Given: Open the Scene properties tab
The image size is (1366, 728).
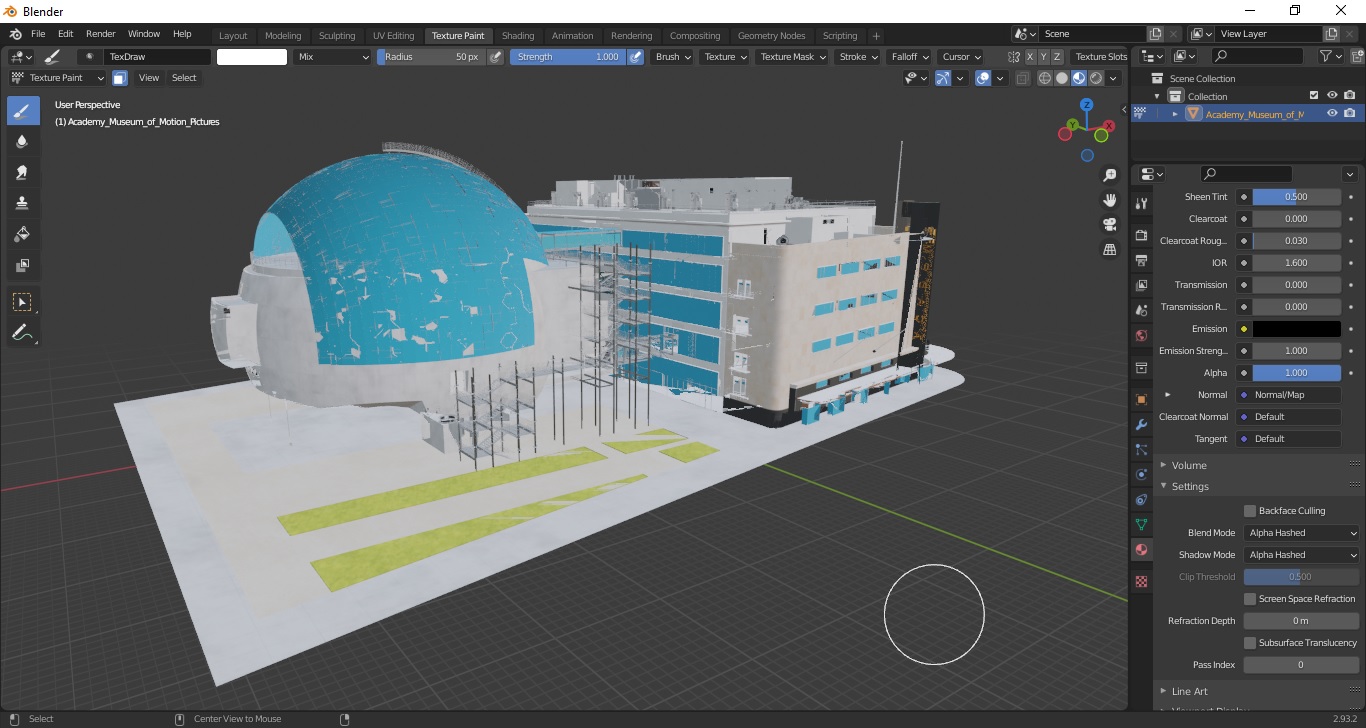Looking at the screenshot, I should point(1141,310).
